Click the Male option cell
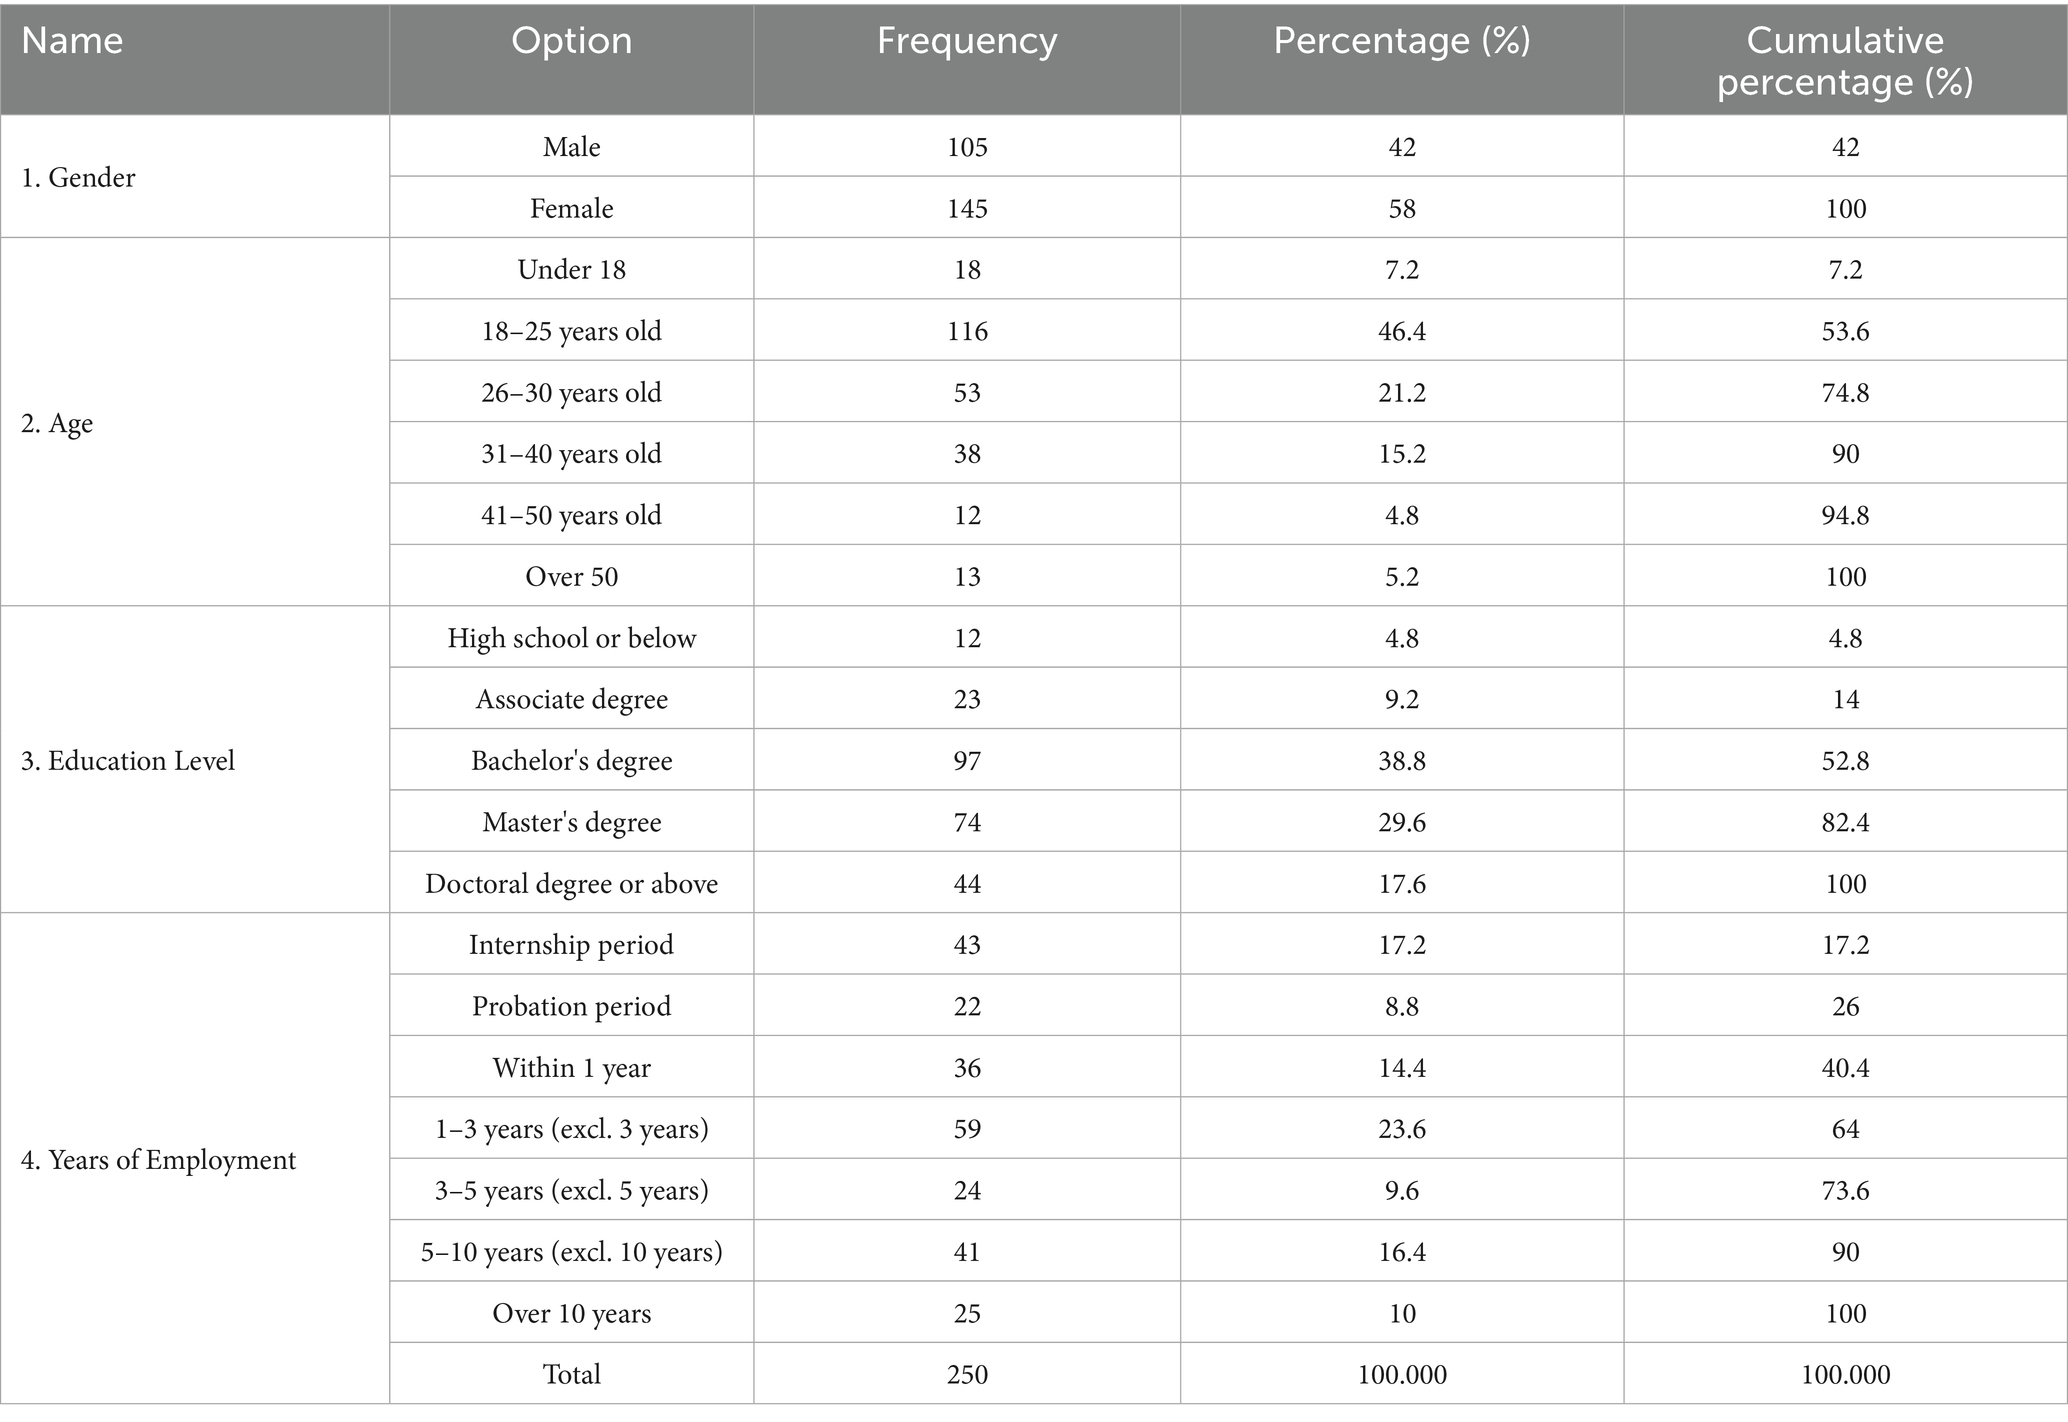This screenshot has width=2068, height=1422. point(571,147)
